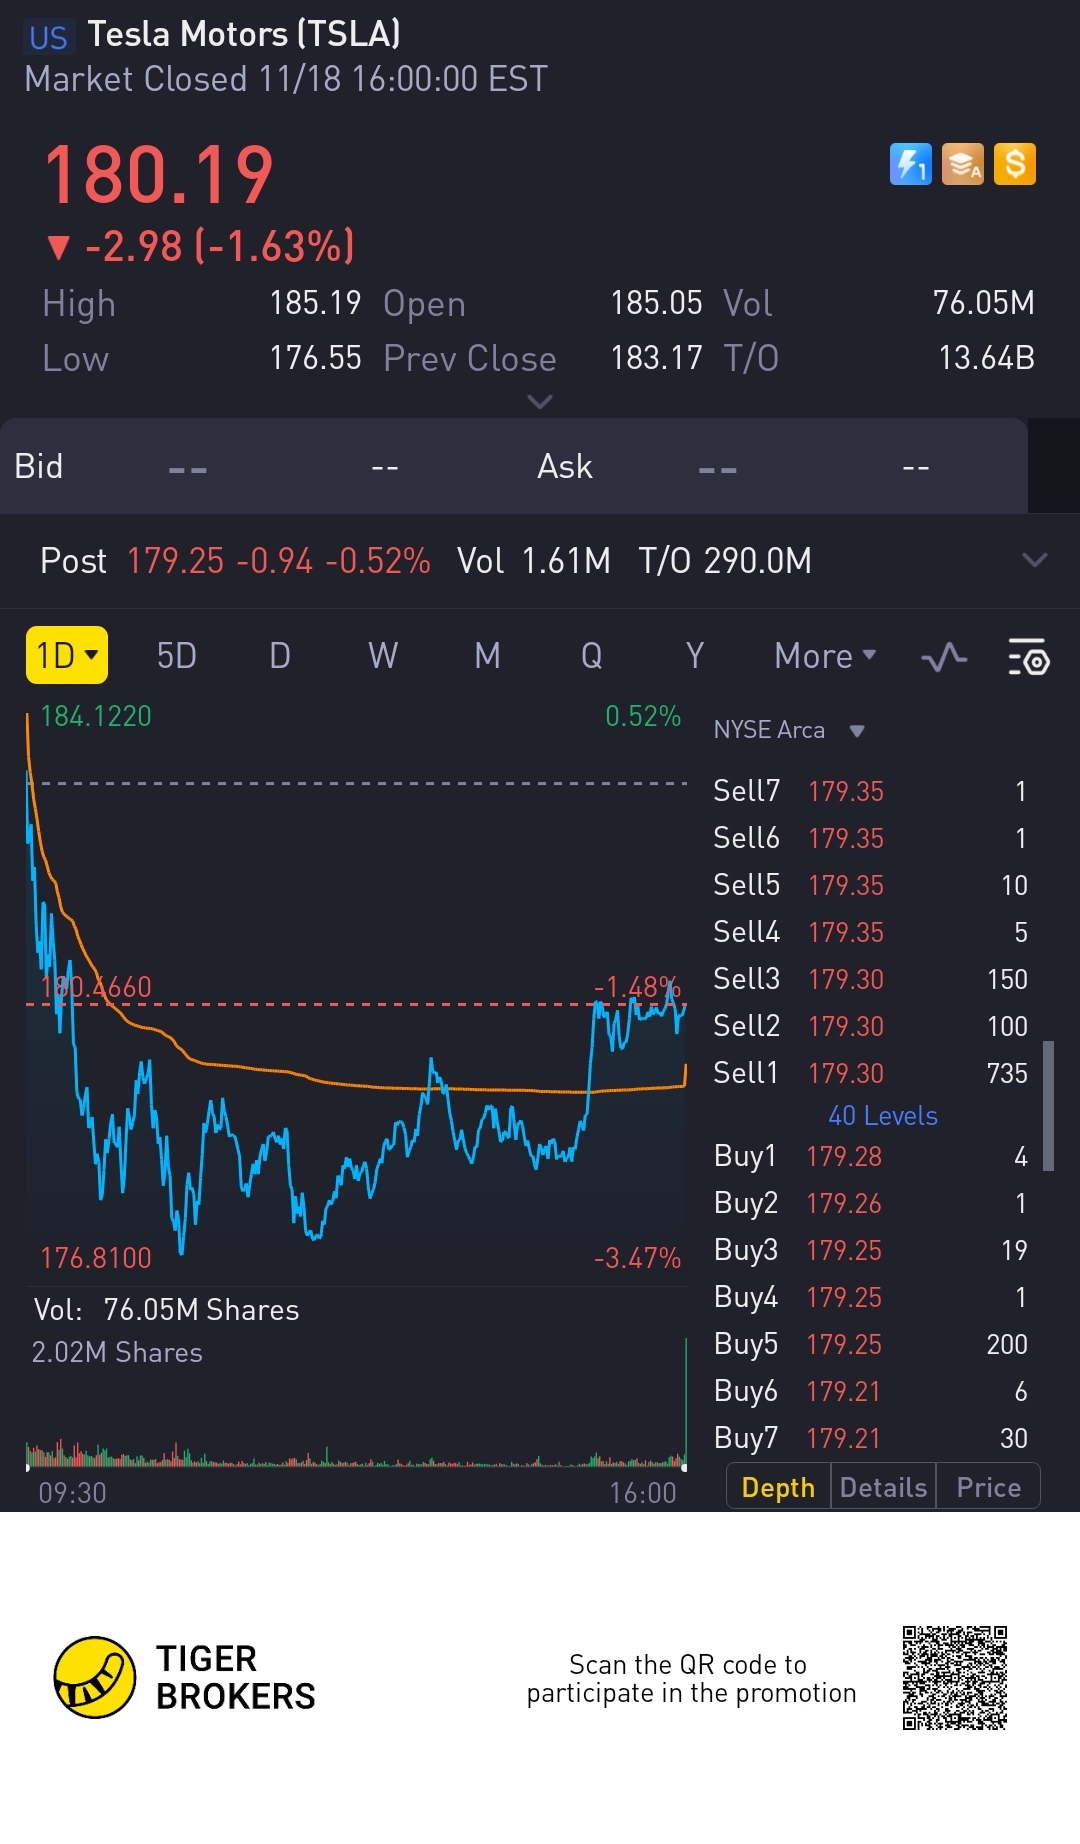Tap the Low 176.55 value
The width and height of the screenshot is (1080, 1844).
coord(315,358)
